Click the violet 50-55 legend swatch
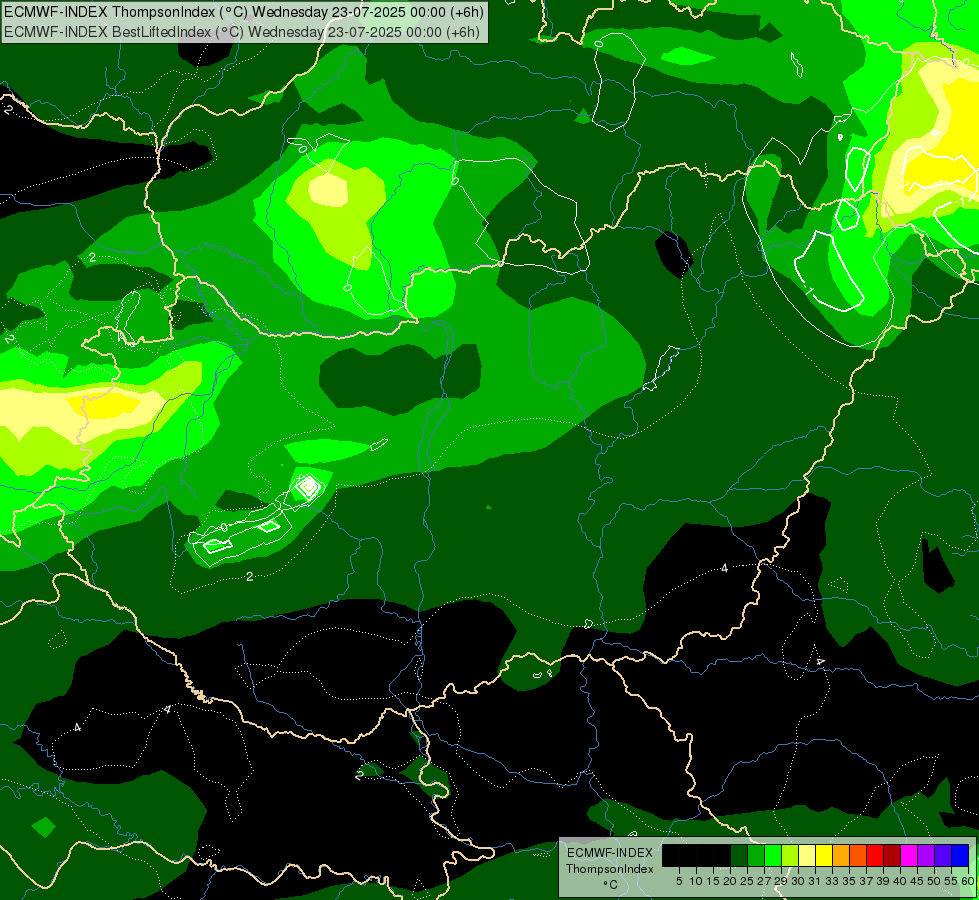Viewport: 979px width, 900px height. pos(943,856)
